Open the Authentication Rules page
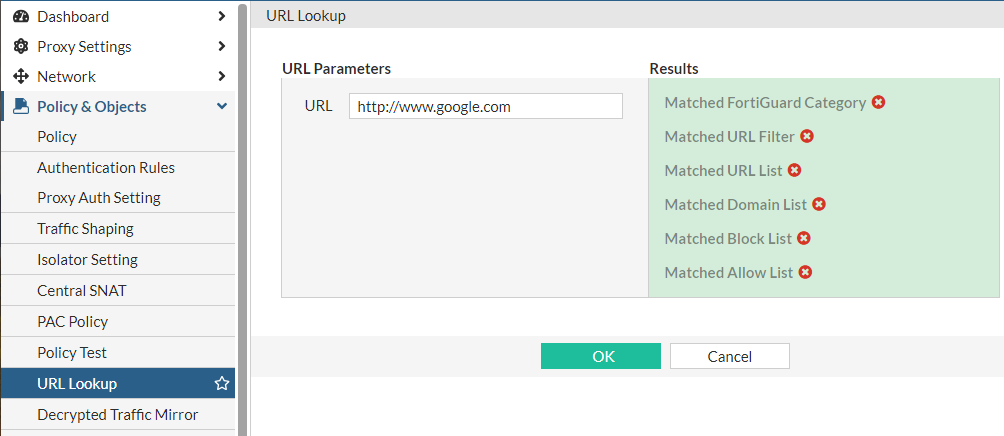The image size is (1004, 436). (106, 168)
